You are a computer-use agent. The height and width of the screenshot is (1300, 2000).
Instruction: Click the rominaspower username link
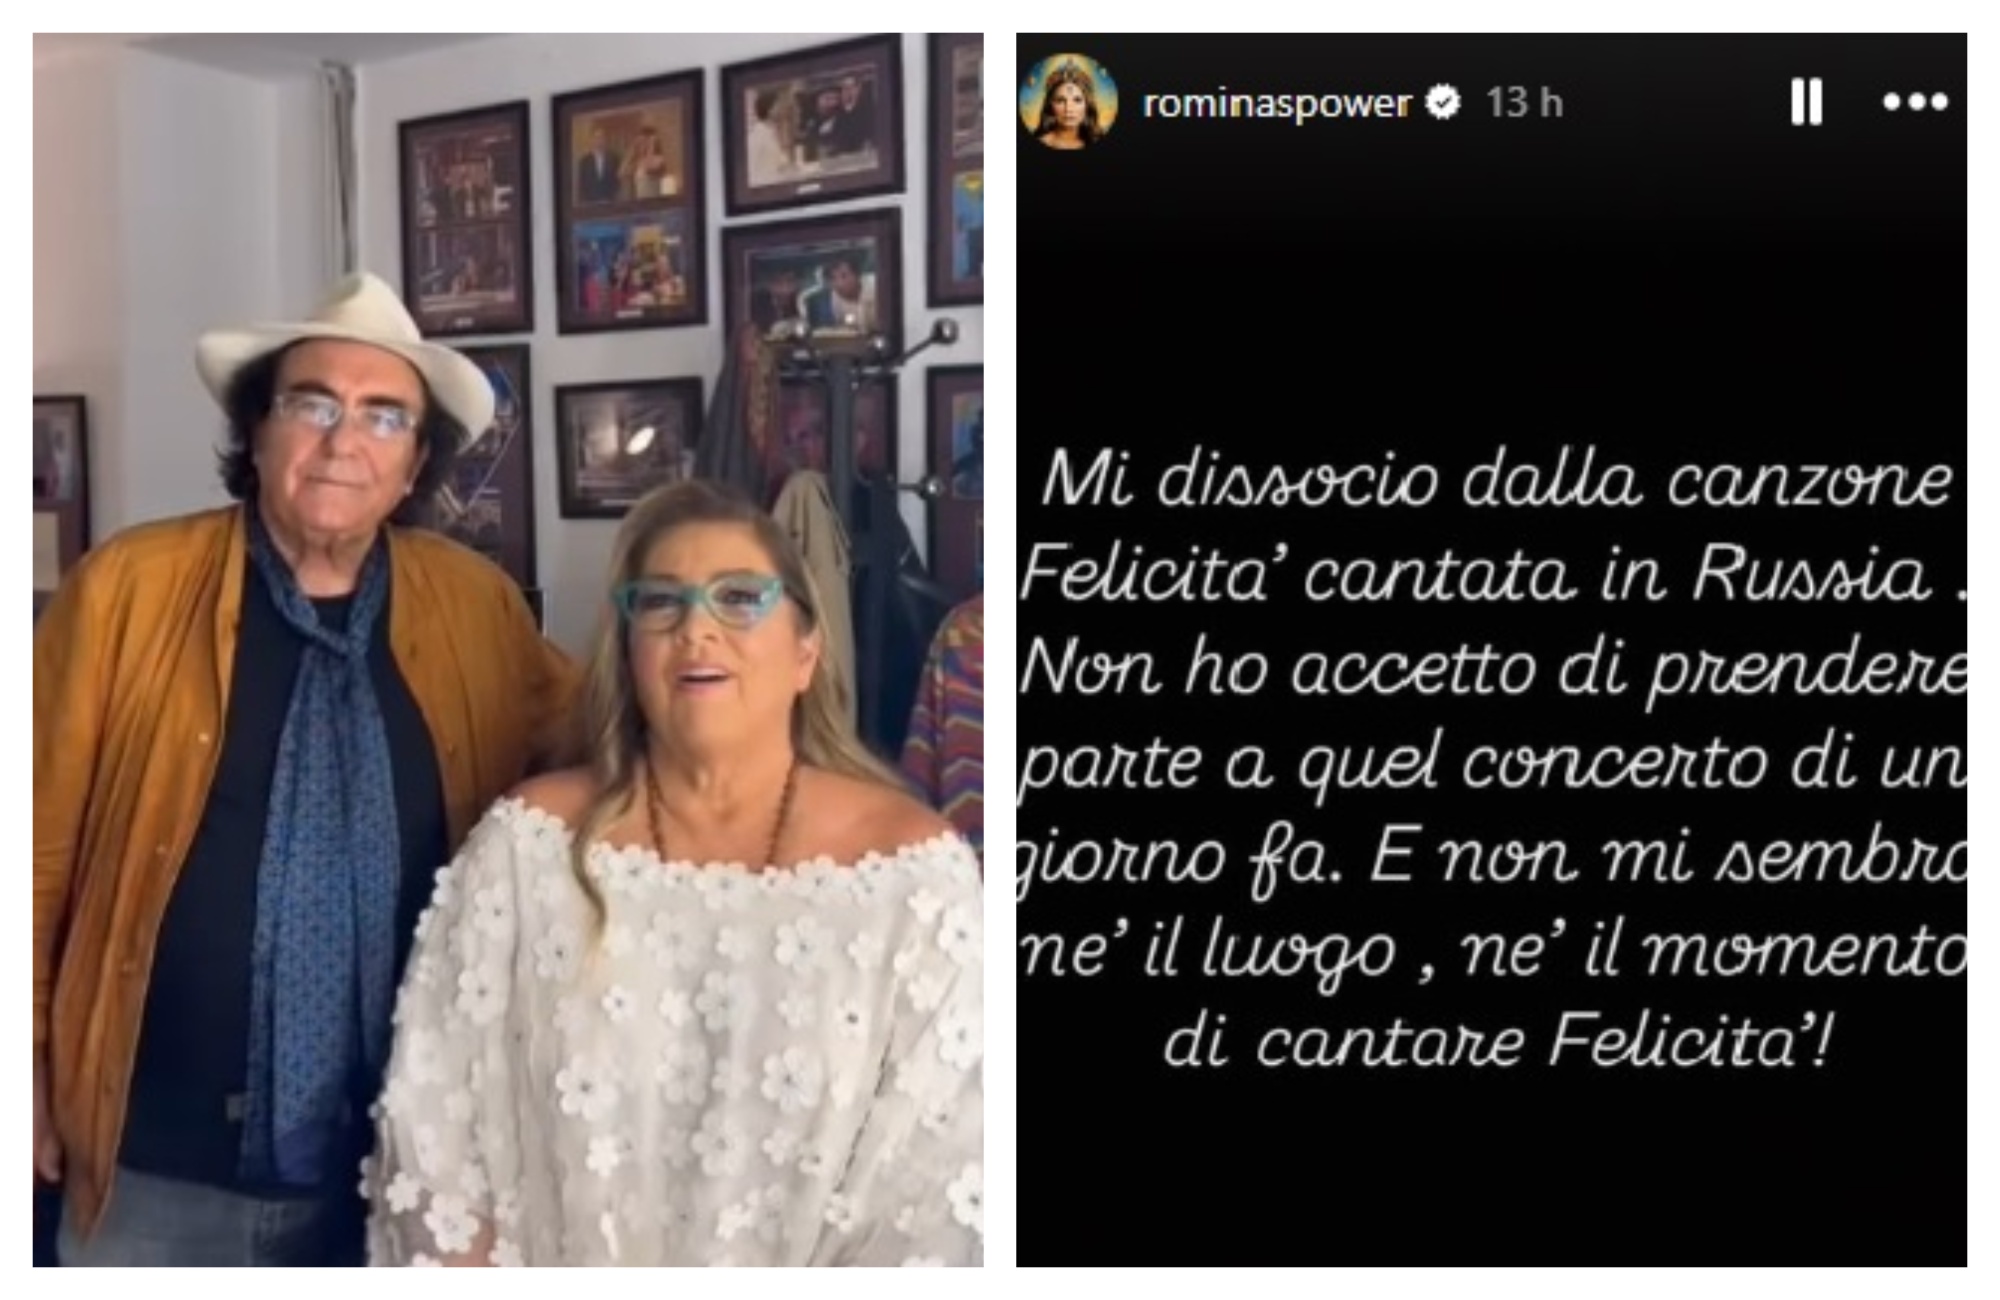pyautogui.click(x=1277, y=102)
